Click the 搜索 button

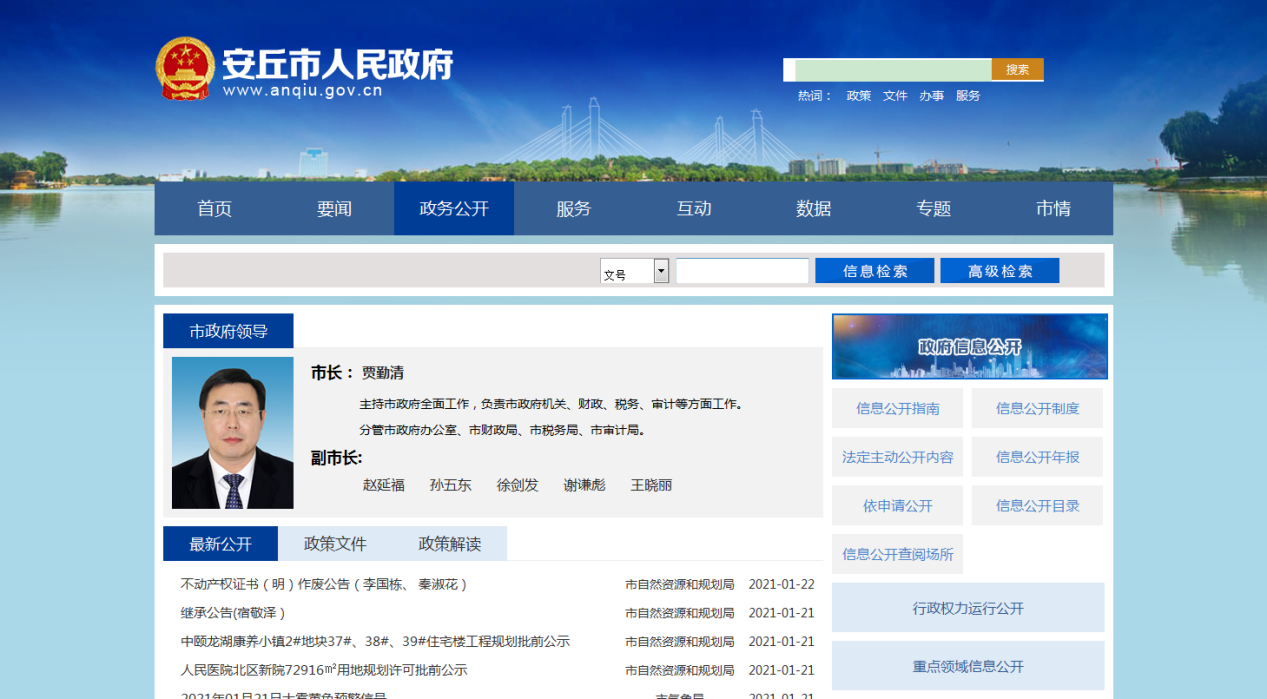tap(1017, 69)
